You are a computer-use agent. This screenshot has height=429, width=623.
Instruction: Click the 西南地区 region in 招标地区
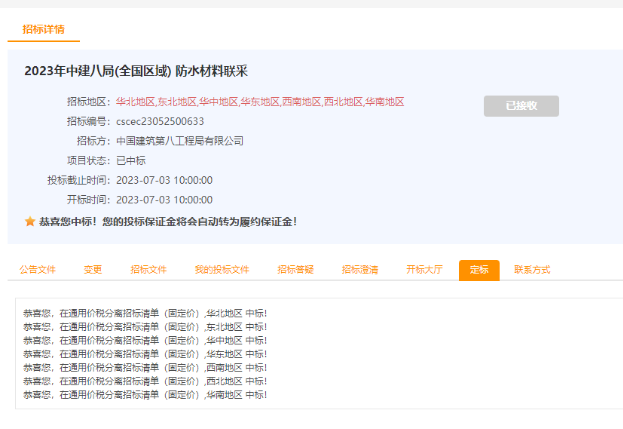pos(302,102)
